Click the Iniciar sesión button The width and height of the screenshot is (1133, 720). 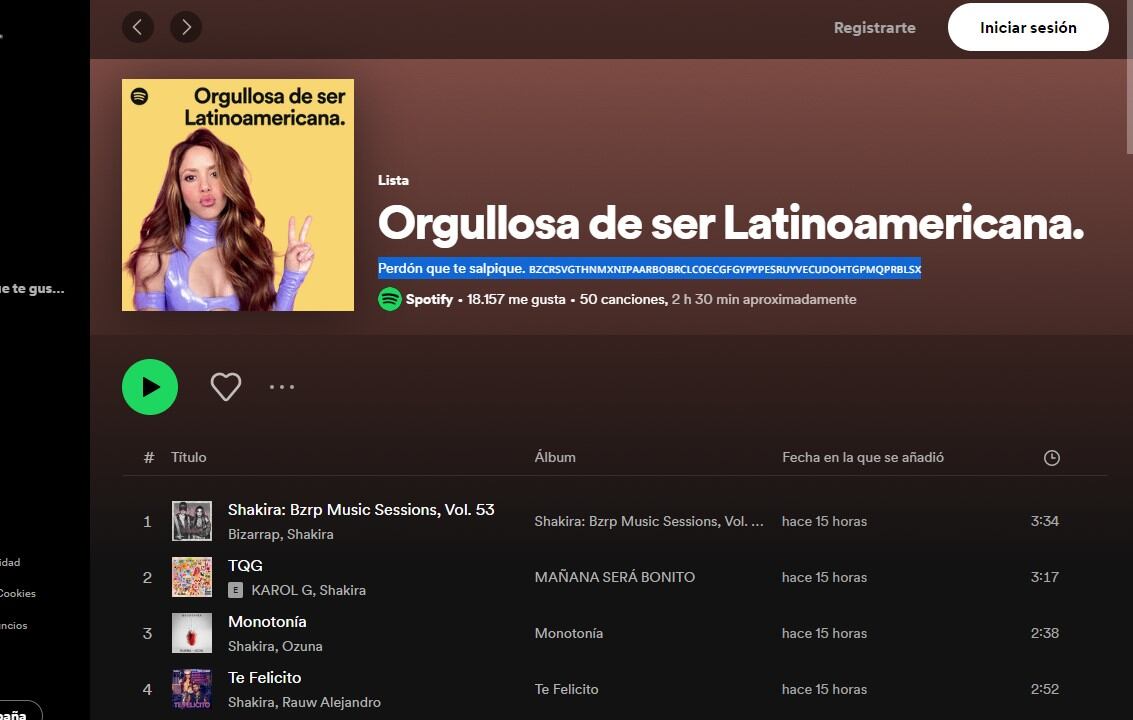1028,27
